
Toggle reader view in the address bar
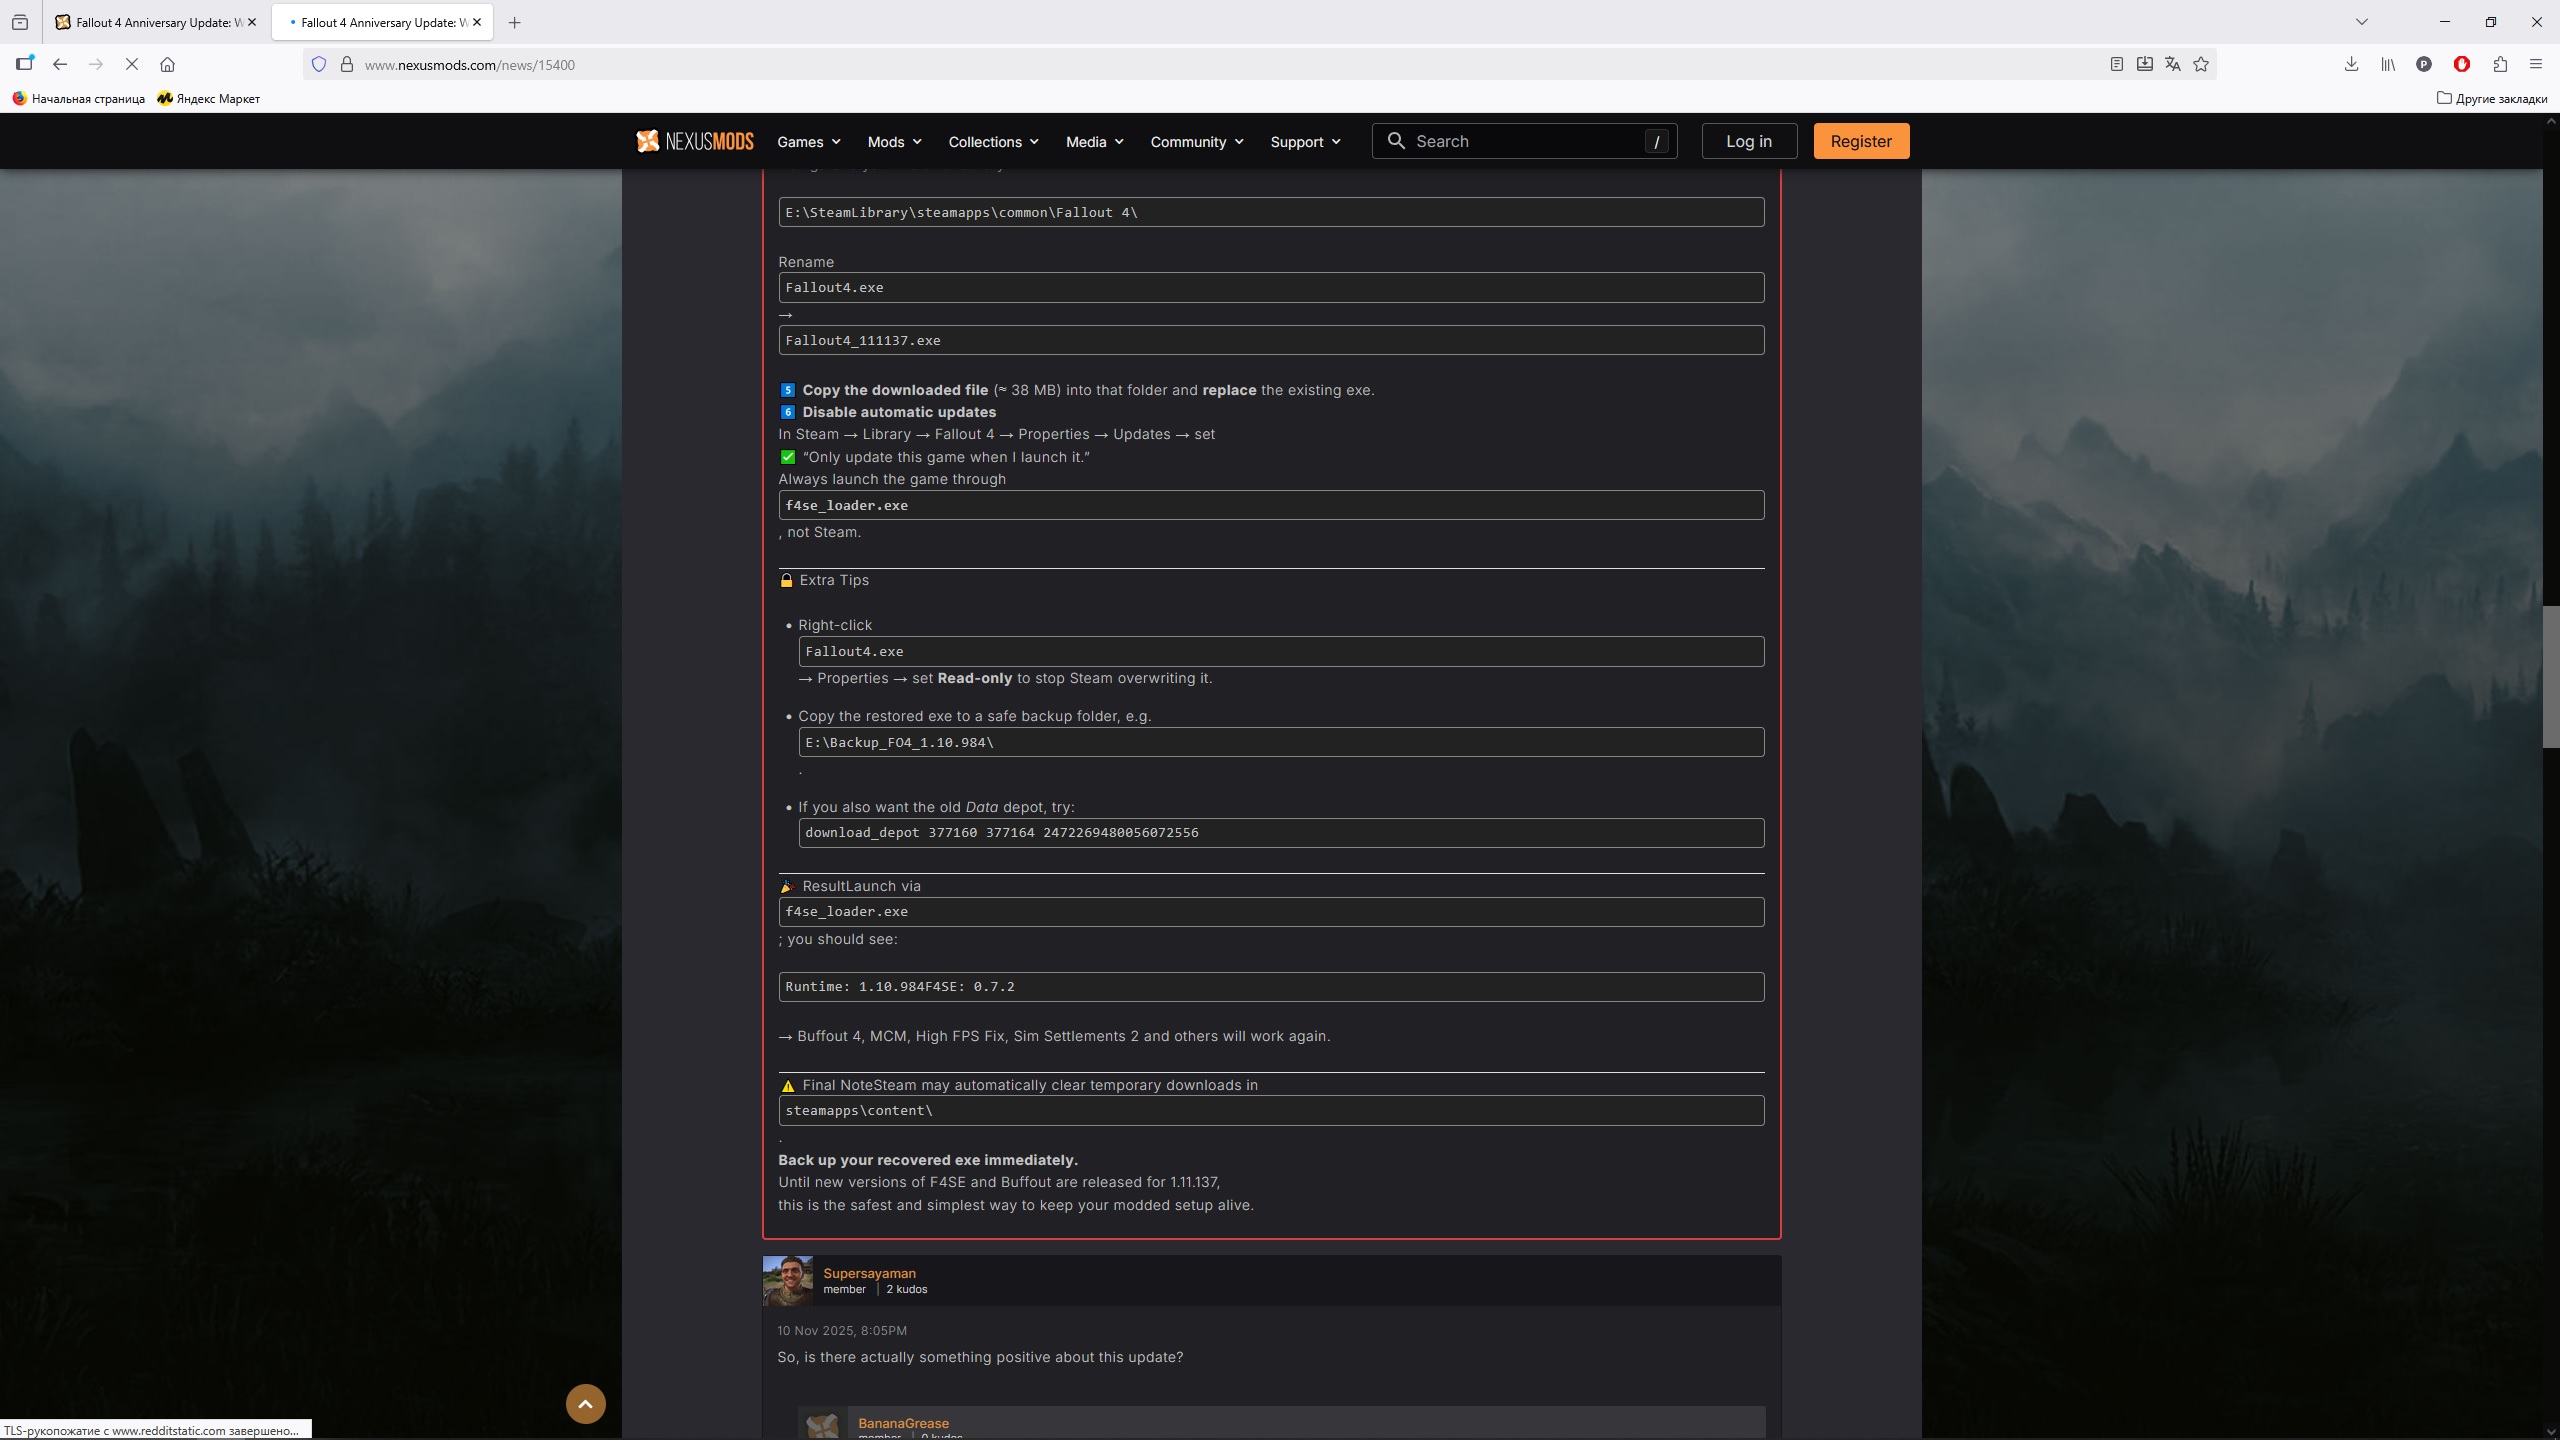(x=2116, y=64)
